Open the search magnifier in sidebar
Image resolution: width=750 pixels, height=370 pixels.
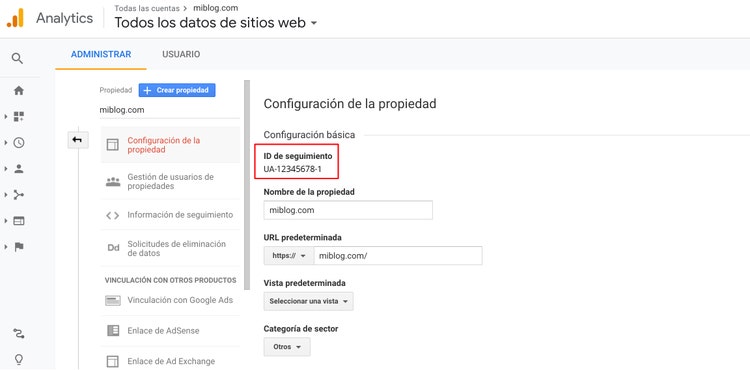point(17,59)
